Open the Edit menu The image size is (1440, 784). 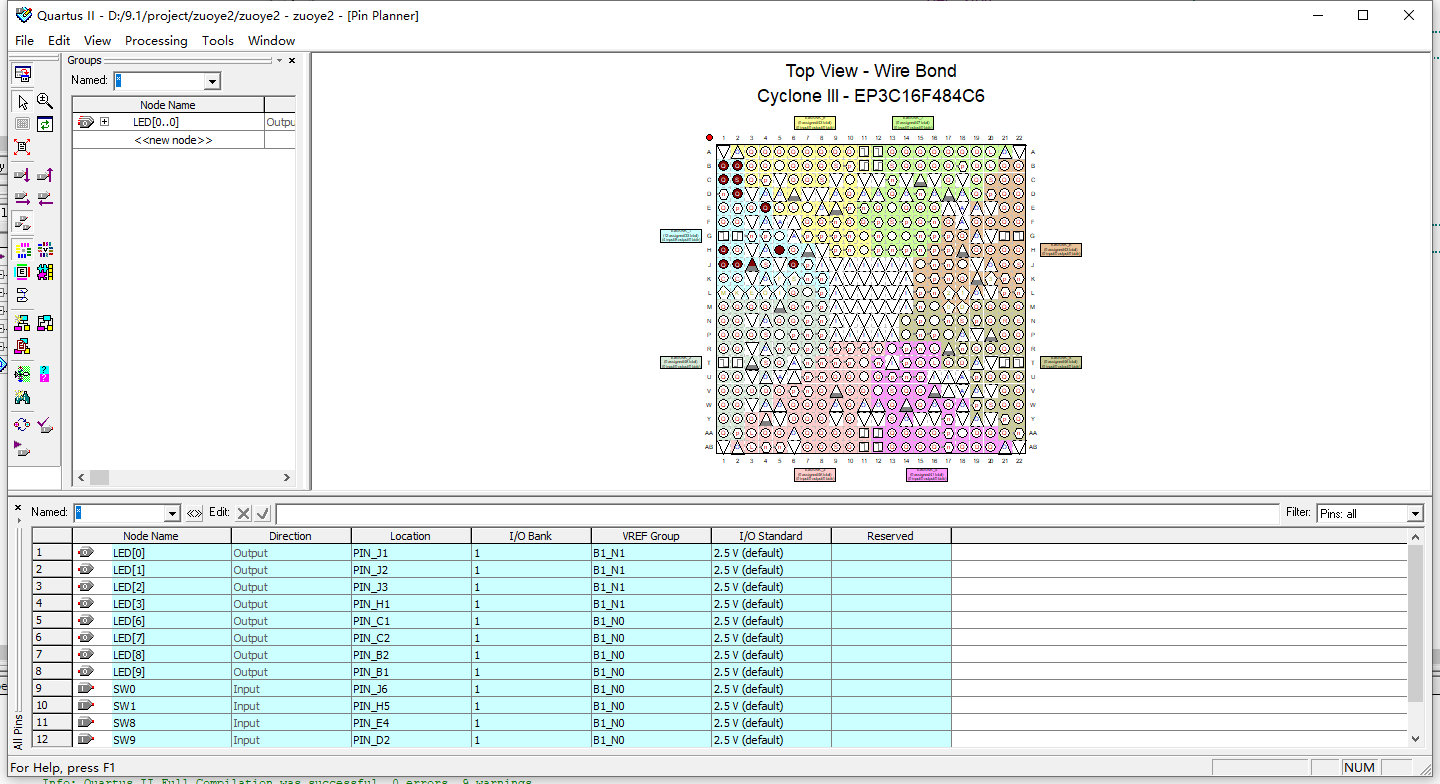(x=59, y=41)
